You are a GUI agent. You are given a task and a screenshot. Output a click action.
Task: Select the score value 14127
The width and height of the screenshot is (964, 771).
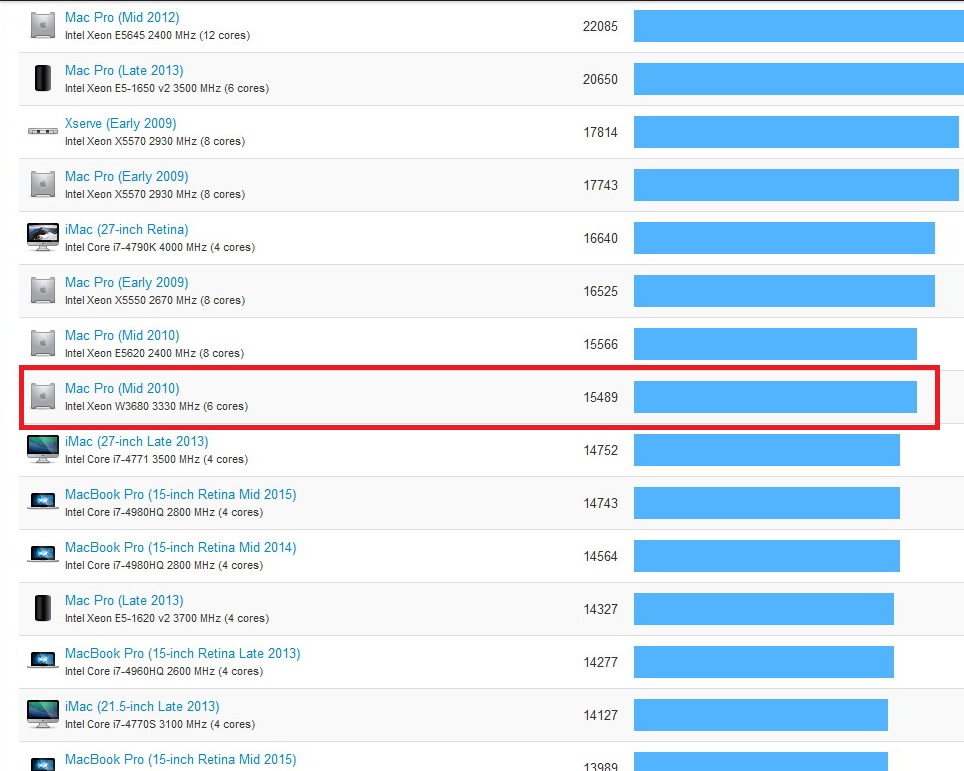tap(600, 715)
